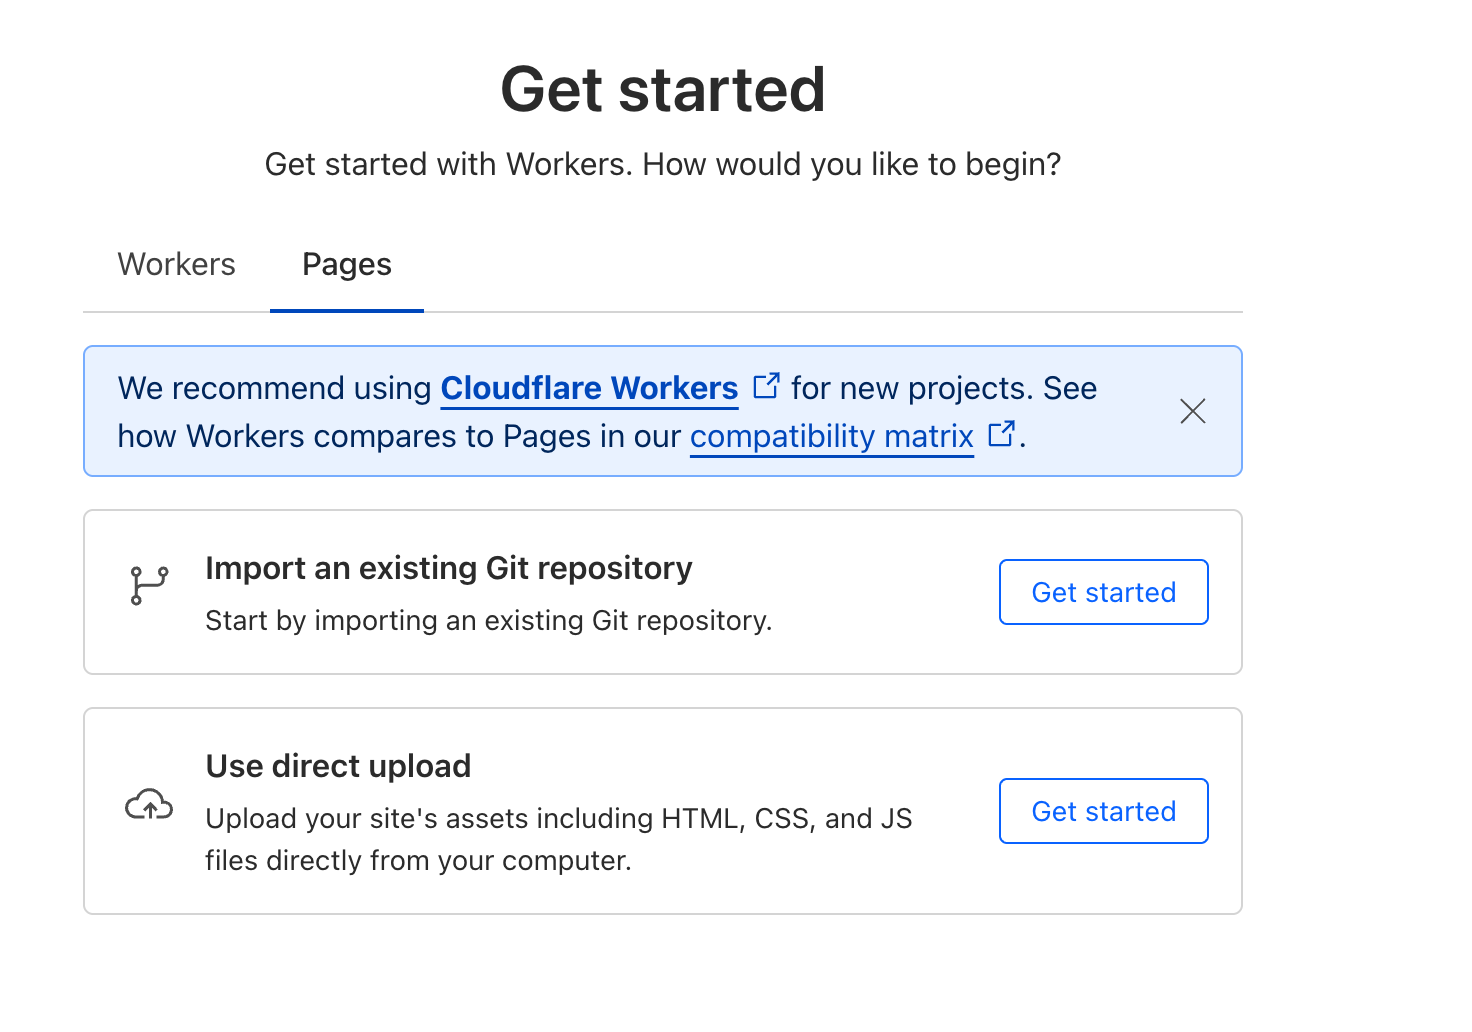Click the Get started heading
1472x1032 pixels.
click(663, 89)
